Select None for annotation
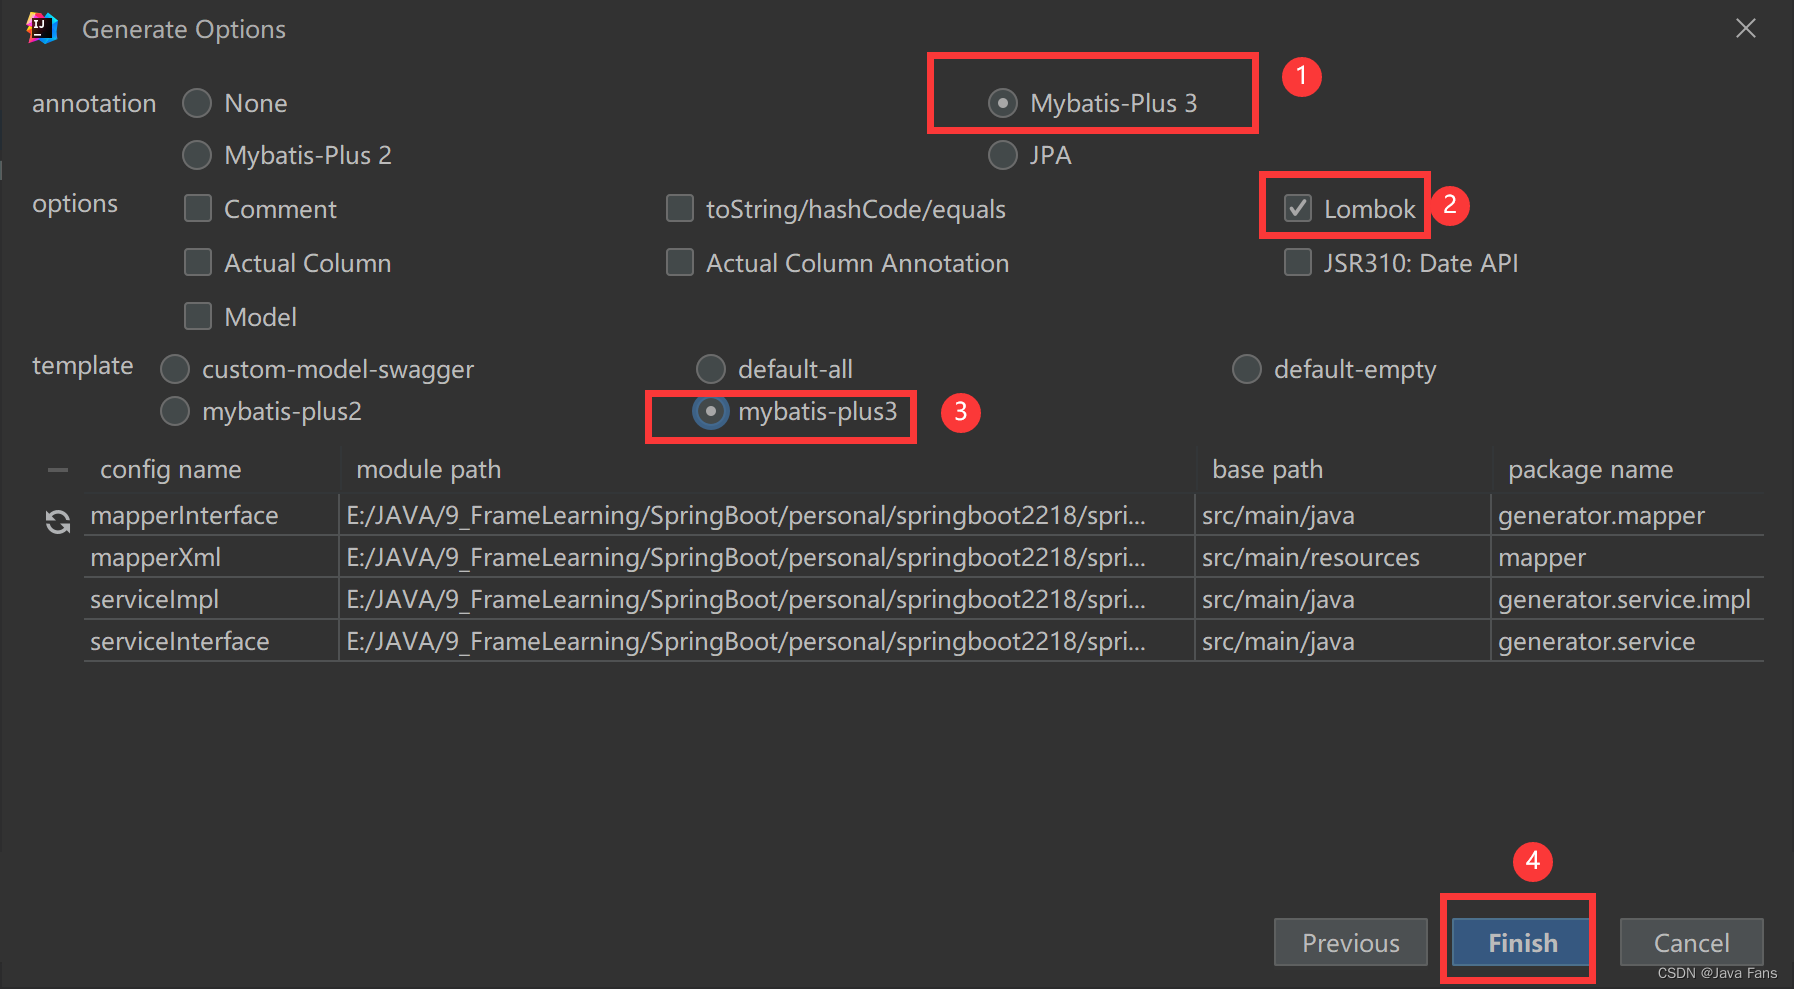Screen dimensions: 1794x989 [197, 103]
